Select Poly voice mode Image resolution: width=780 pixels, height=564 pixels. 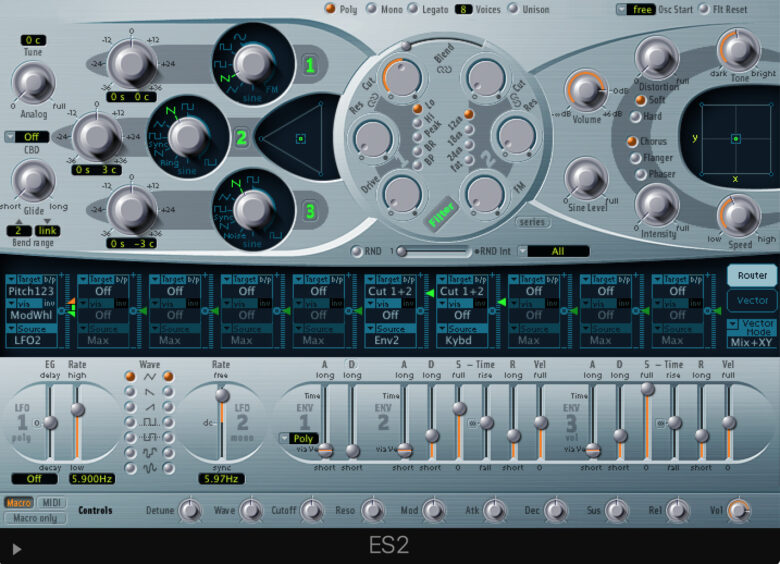pyautogui.click(x=330, y=8)
